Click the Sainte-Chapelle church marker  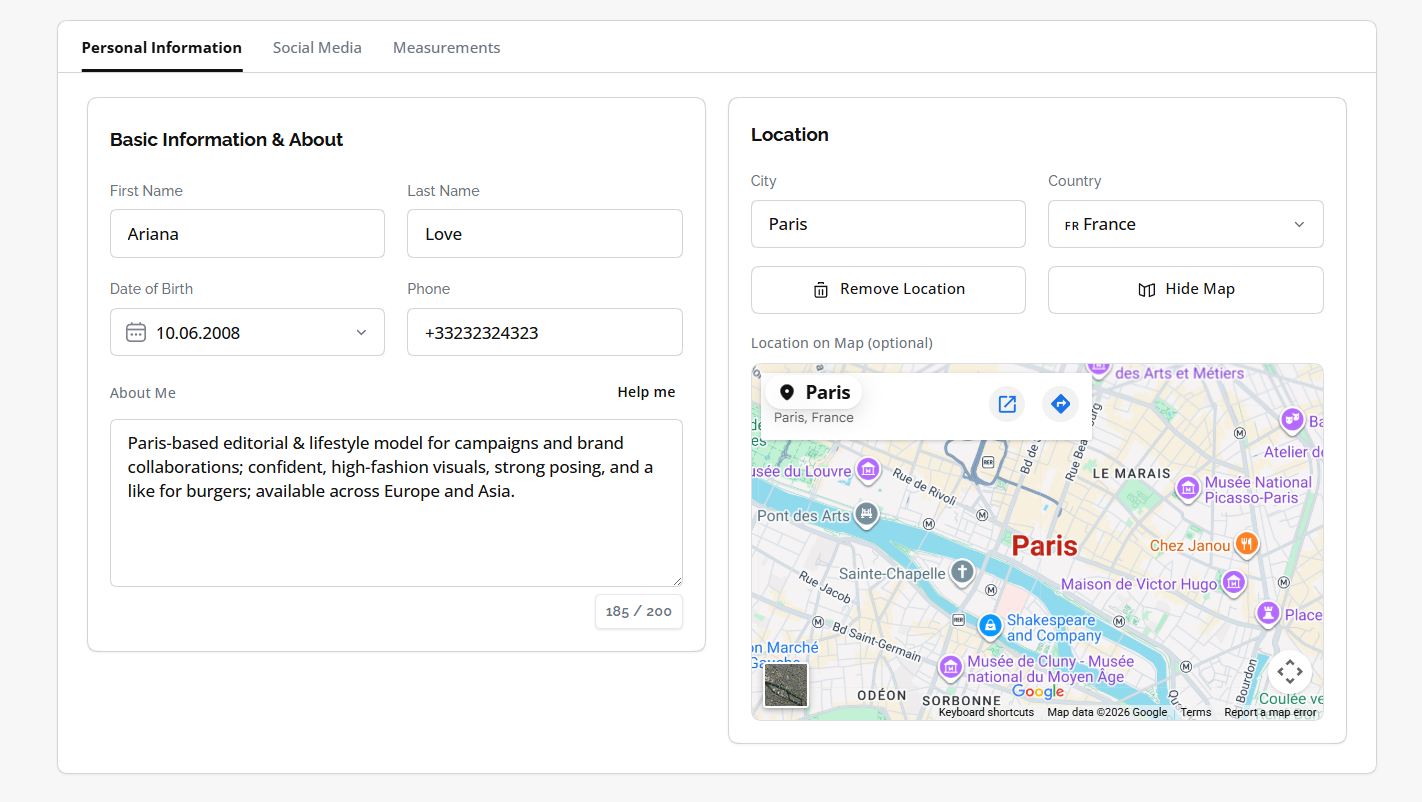[x=962, y=572]
